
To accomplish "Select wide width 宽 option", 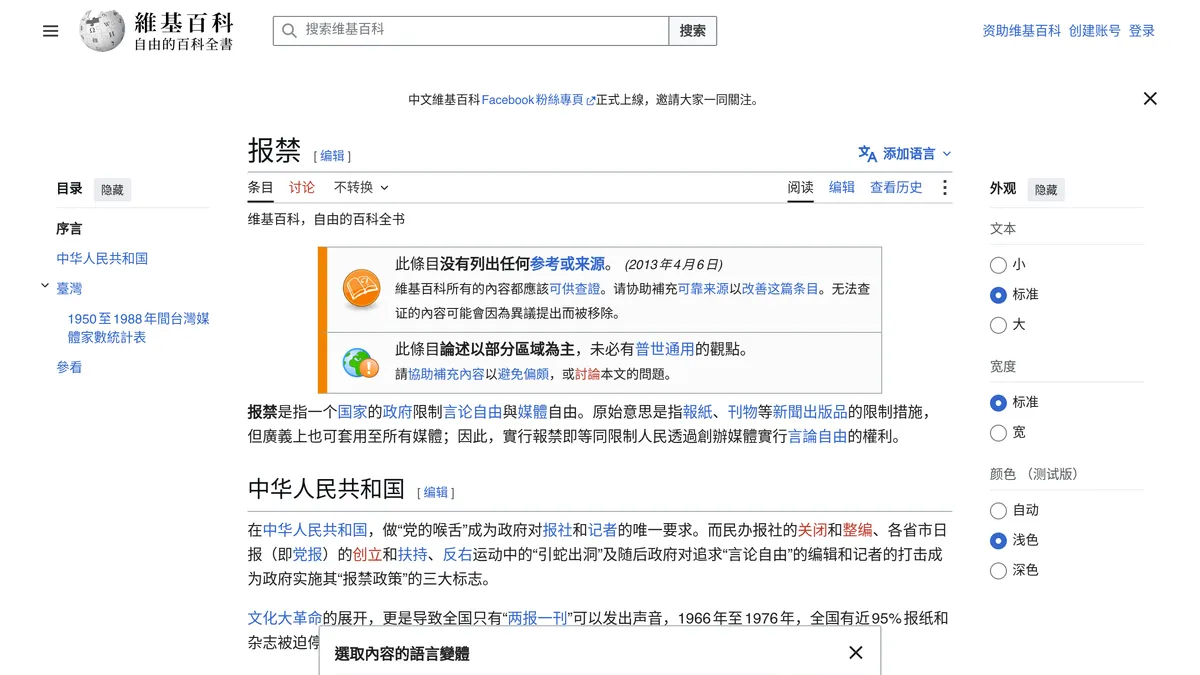I will (x=998, y=433).
